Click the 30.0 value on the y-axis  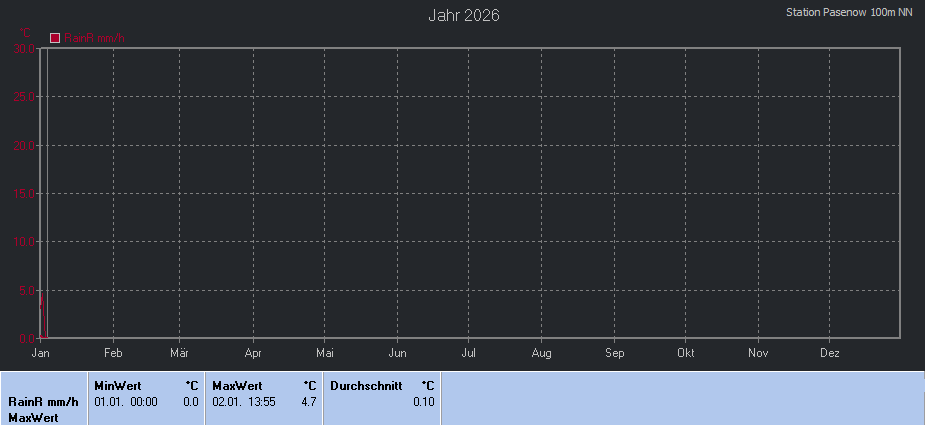[x=24, y=49]
